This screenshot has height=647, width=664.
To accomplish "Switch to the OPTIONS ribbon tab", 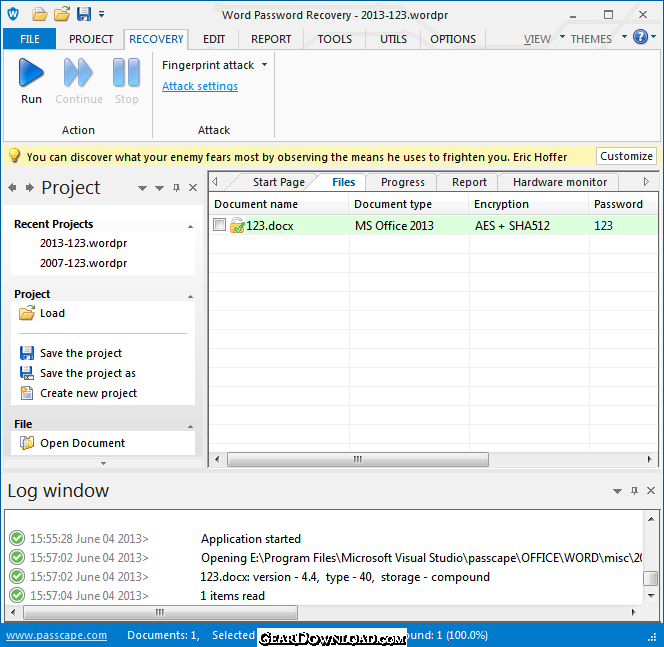I will [453, 39].
